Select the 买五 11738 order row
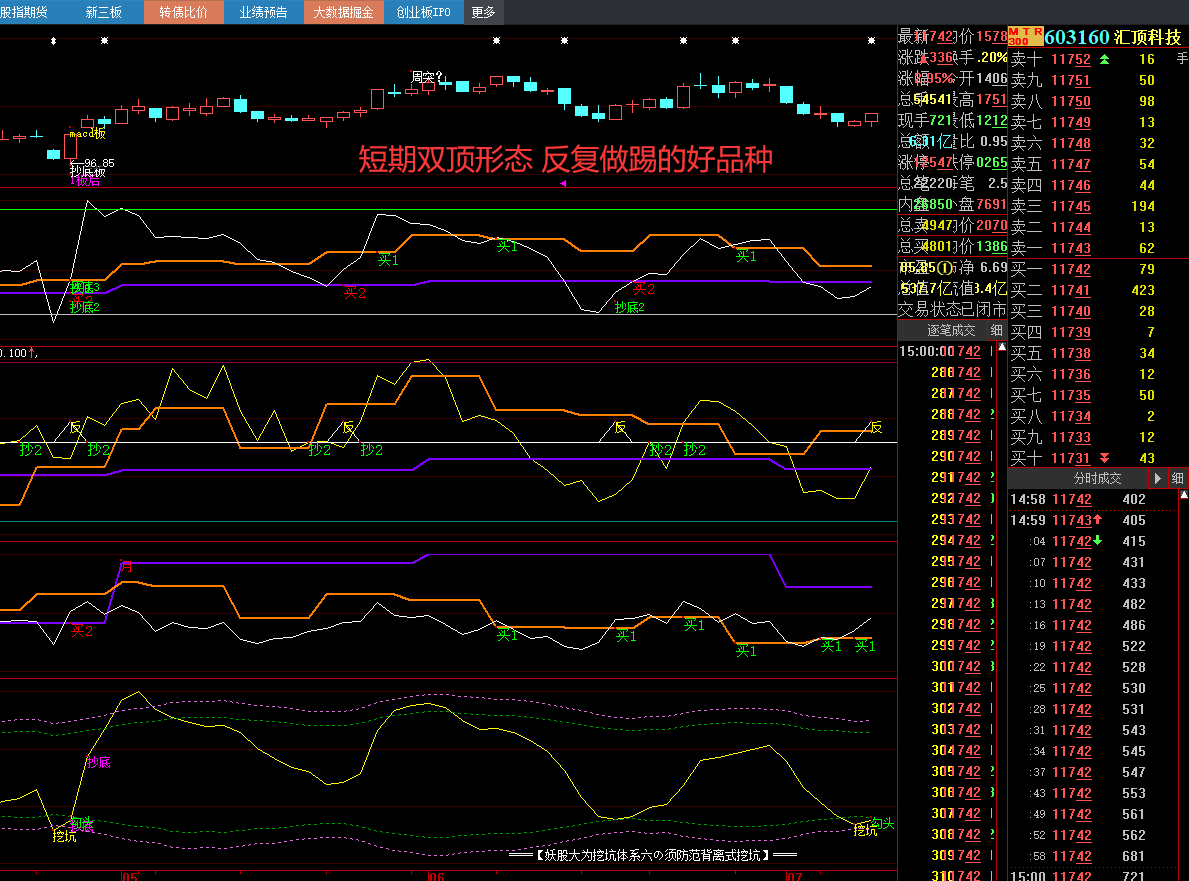This screenshot has height=881, width=1189. [x=1098, y=353]
